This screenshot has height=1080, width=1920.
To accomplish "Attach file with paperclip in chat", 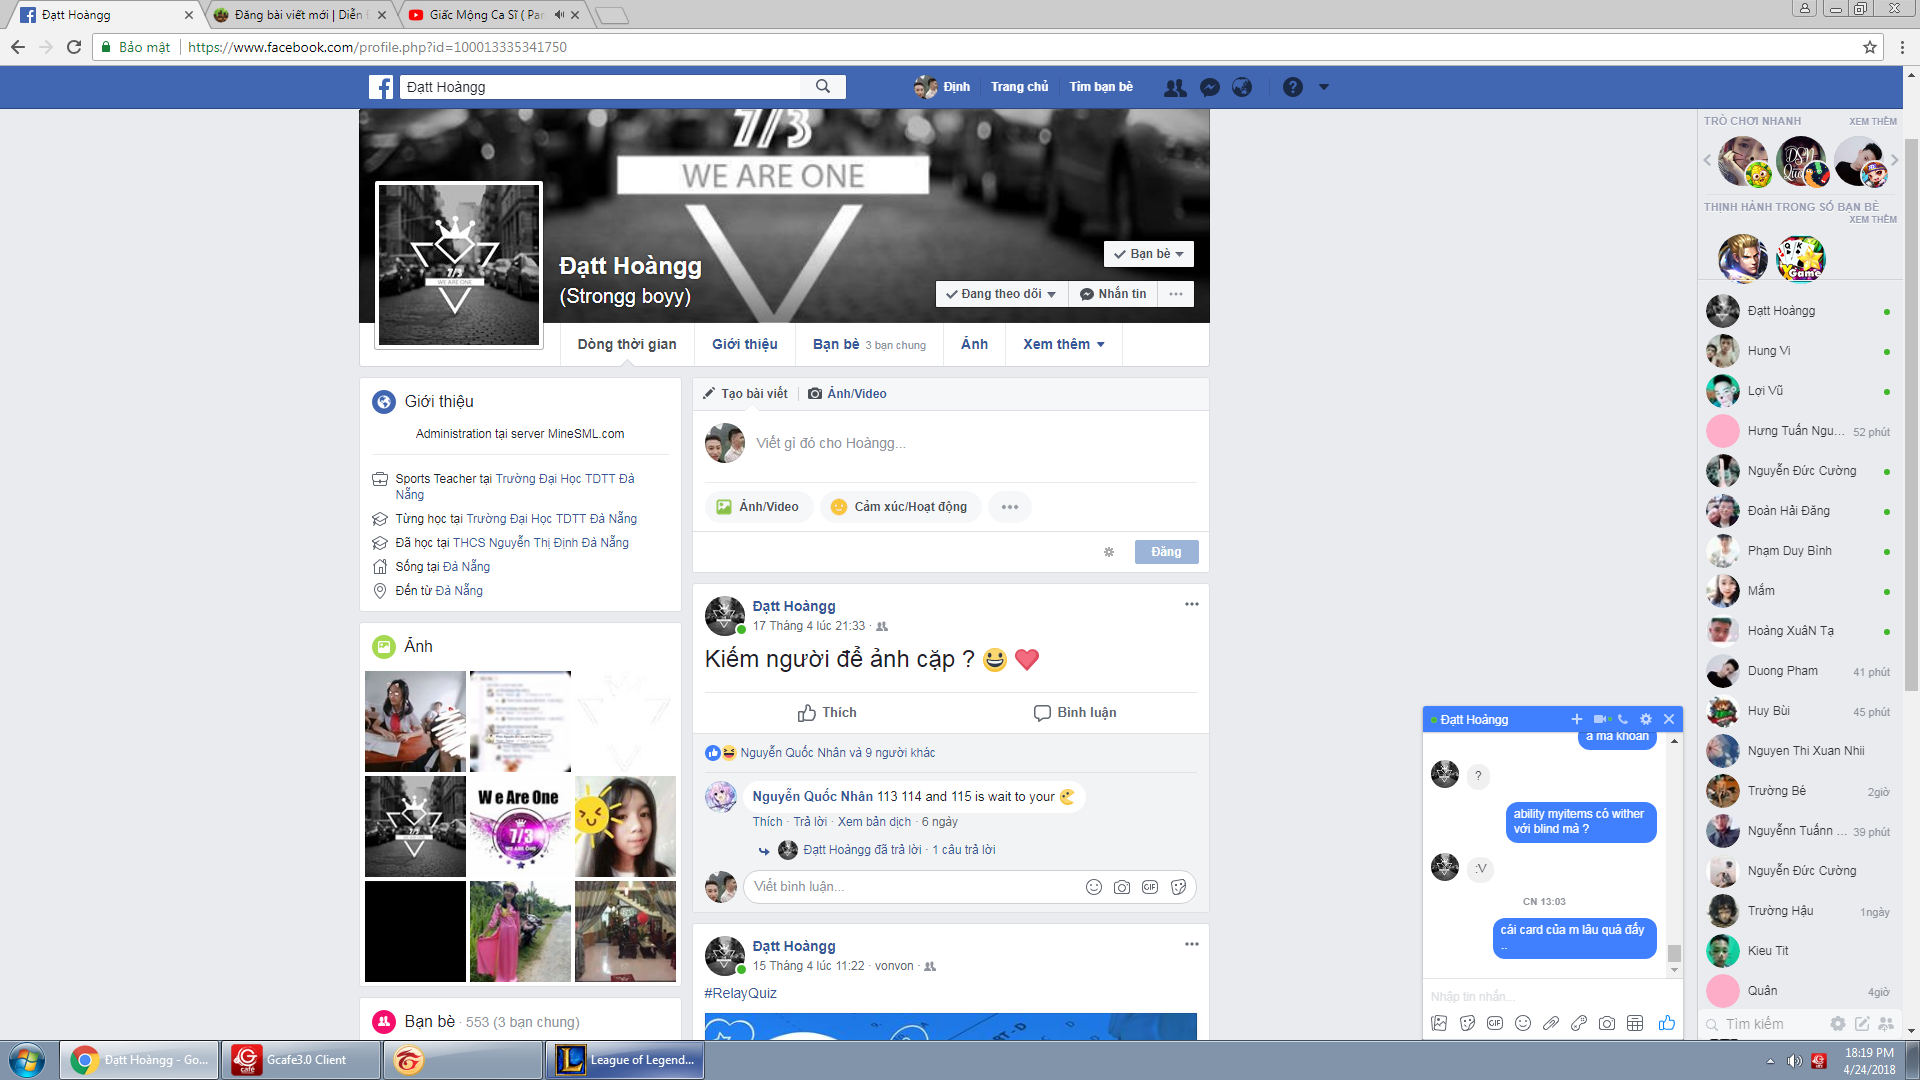I will (x=1551, y=1023).
